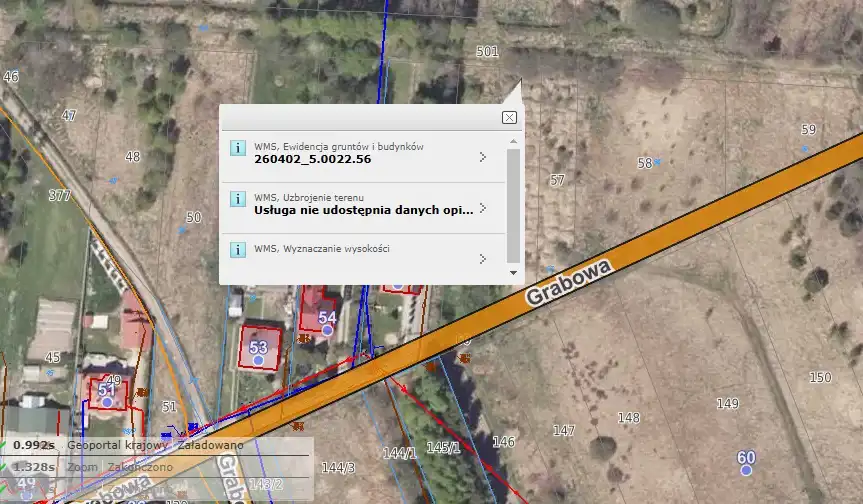Click info icon beside Wyznaczanie wysokości
Viewport: 863px width, 504px height.
coord(238,249)
